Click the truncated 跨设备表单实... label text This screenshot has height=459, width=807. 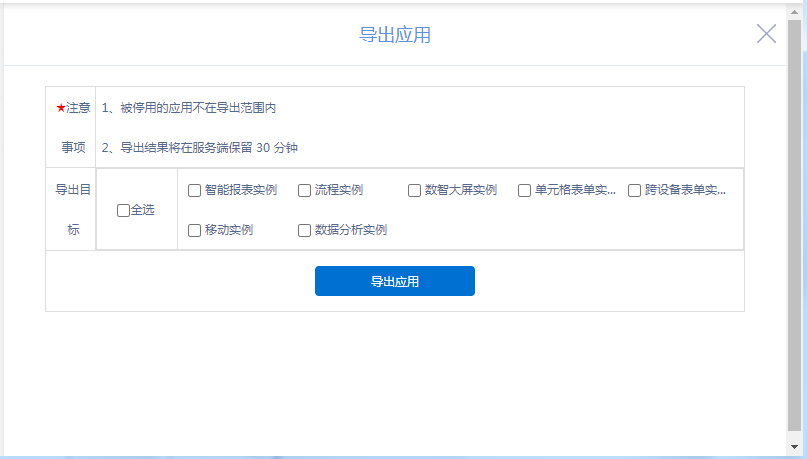tap(685, 190)
